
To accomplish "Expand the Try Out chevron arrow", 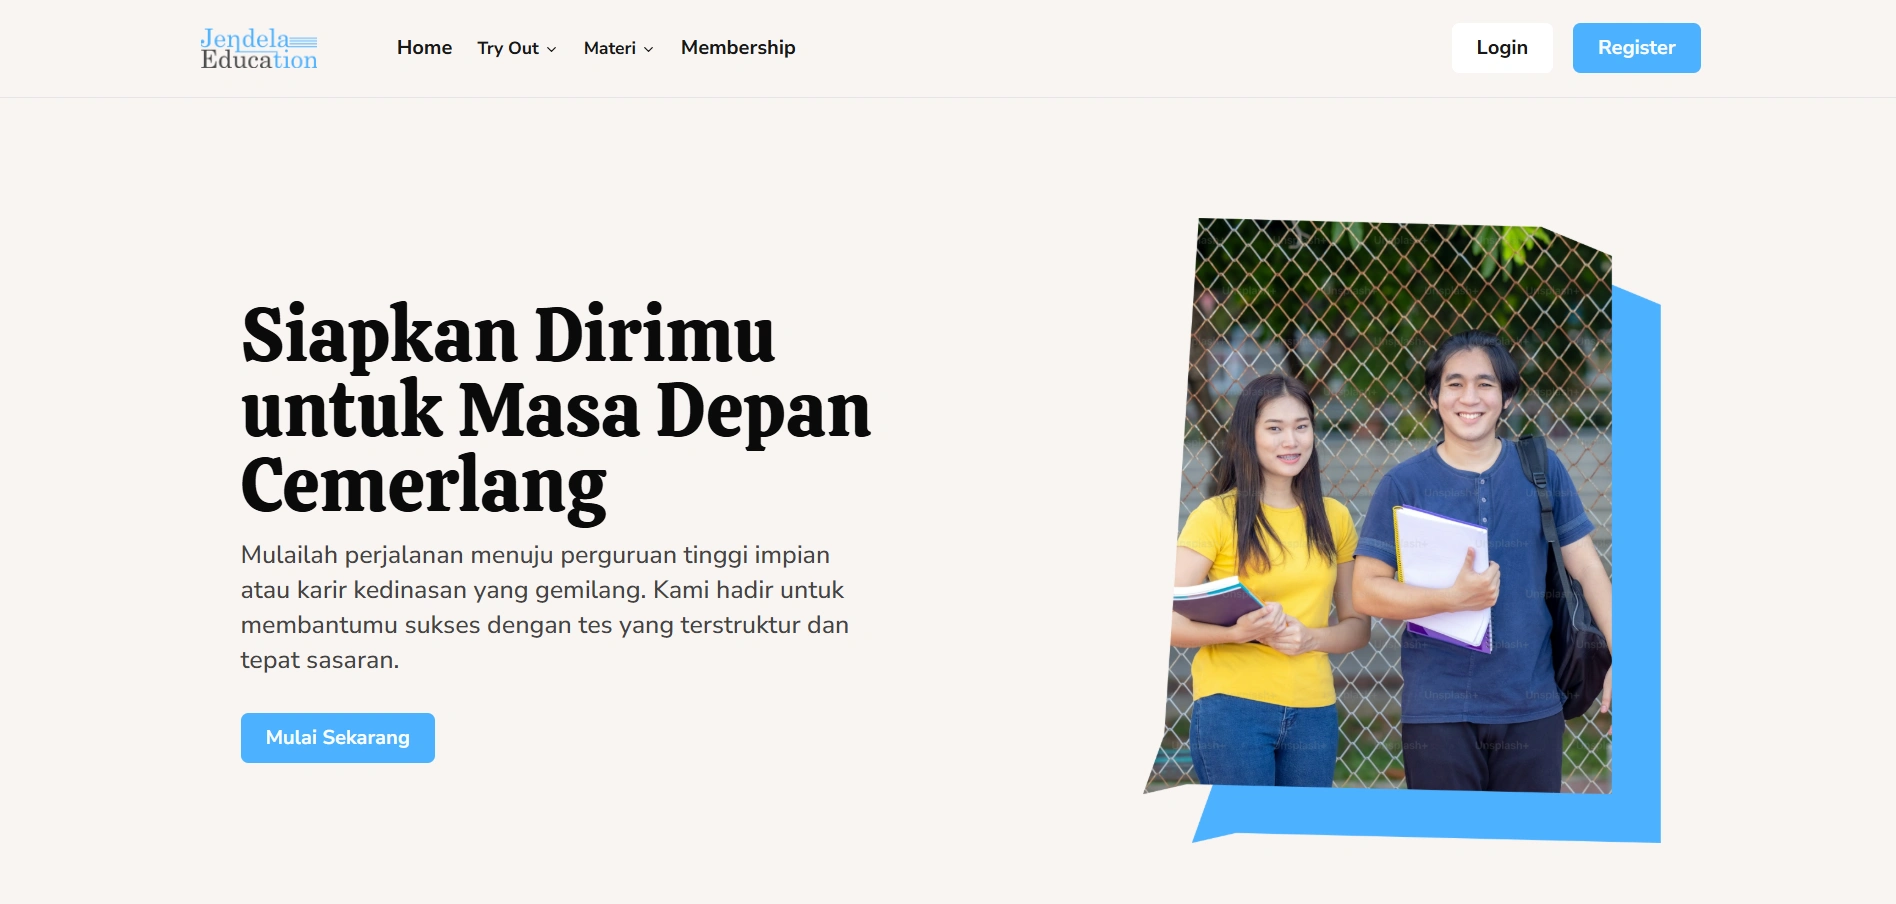I will [551, 49].
